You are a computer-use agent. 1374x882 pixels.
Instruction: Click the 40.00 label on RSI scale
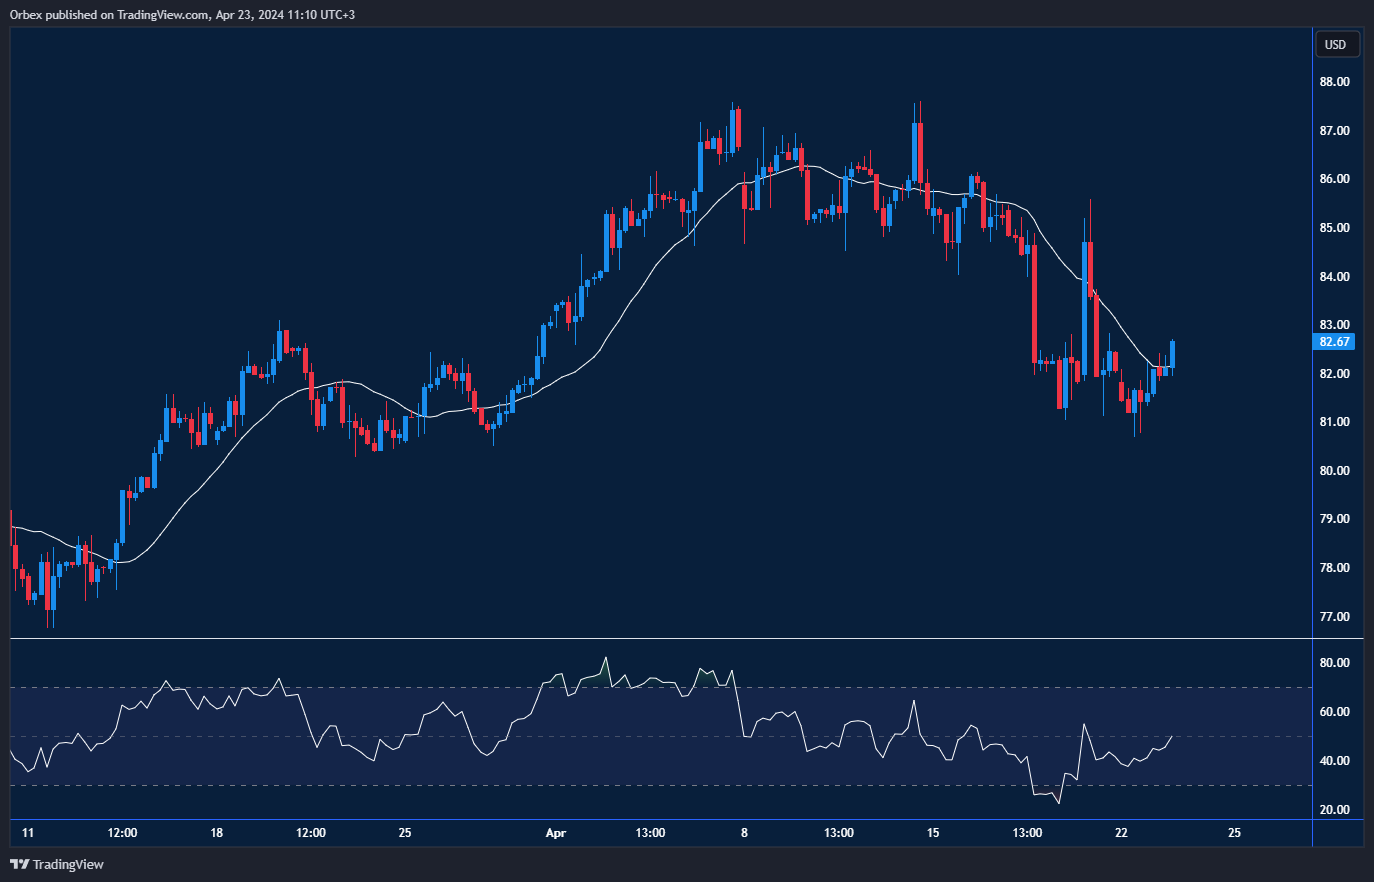[x=1334, y=761]
